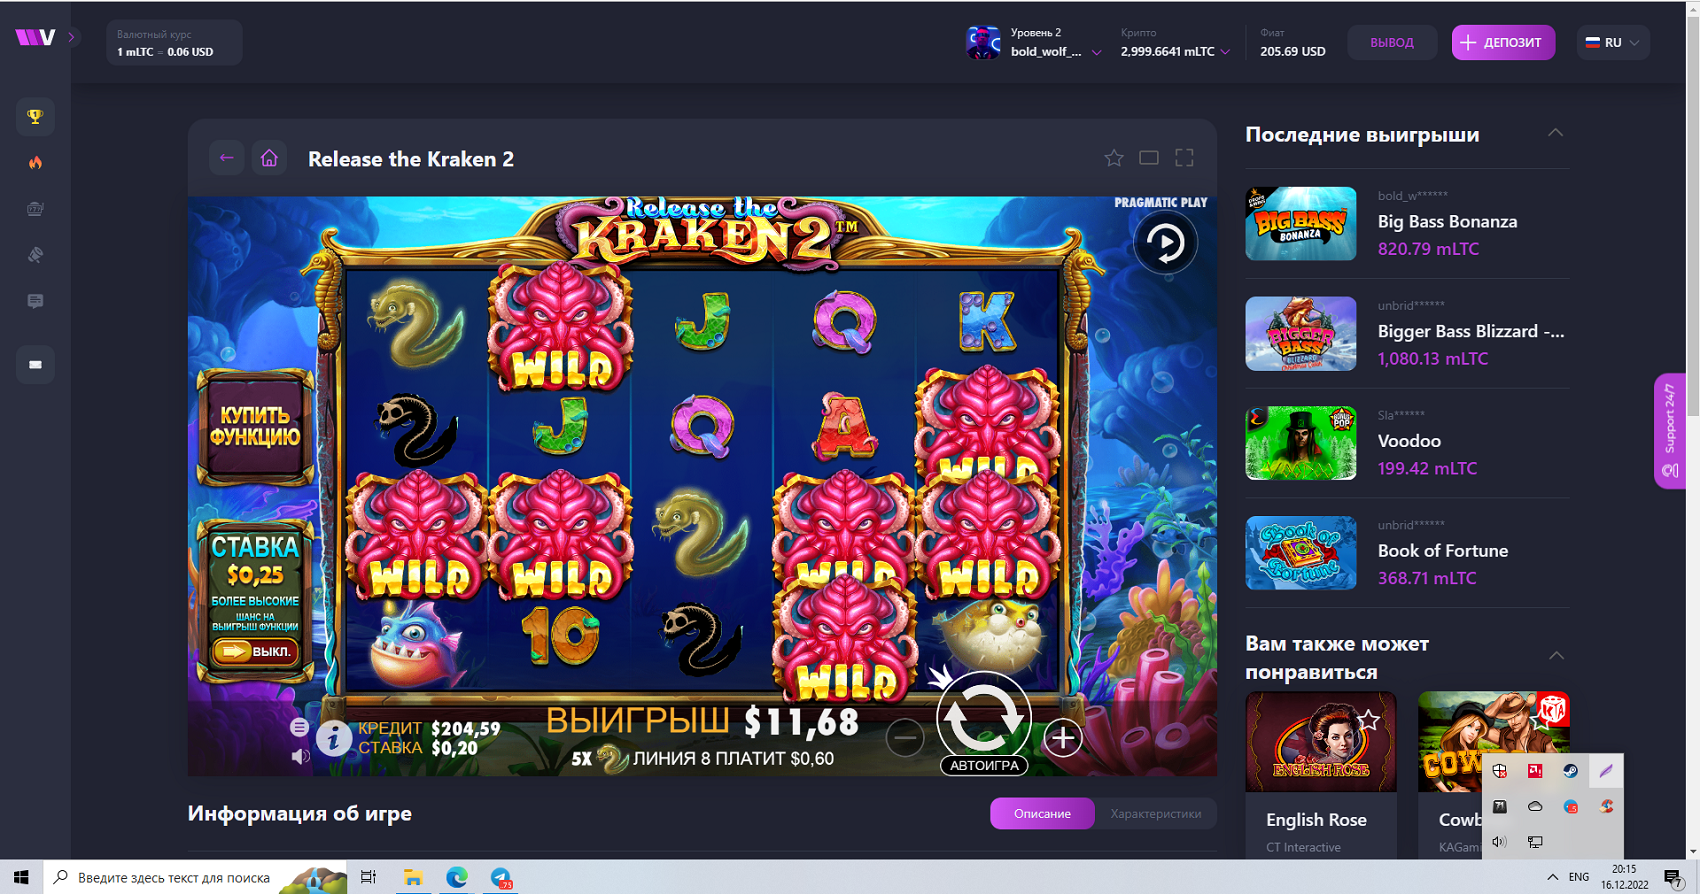The image size is (1700, 894).
Task: Decrease the bet with the minus button
Action: pos(905,738)
